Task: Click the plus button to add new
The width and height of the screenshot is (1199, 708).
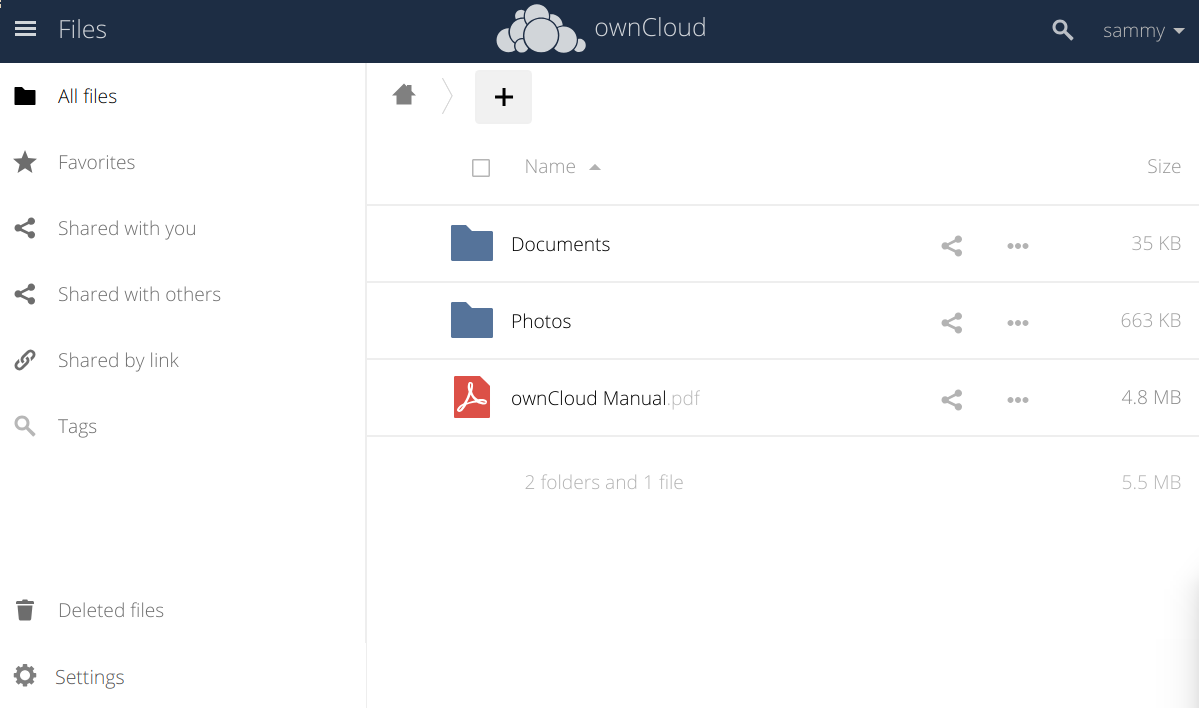Action: coord(503,97)
